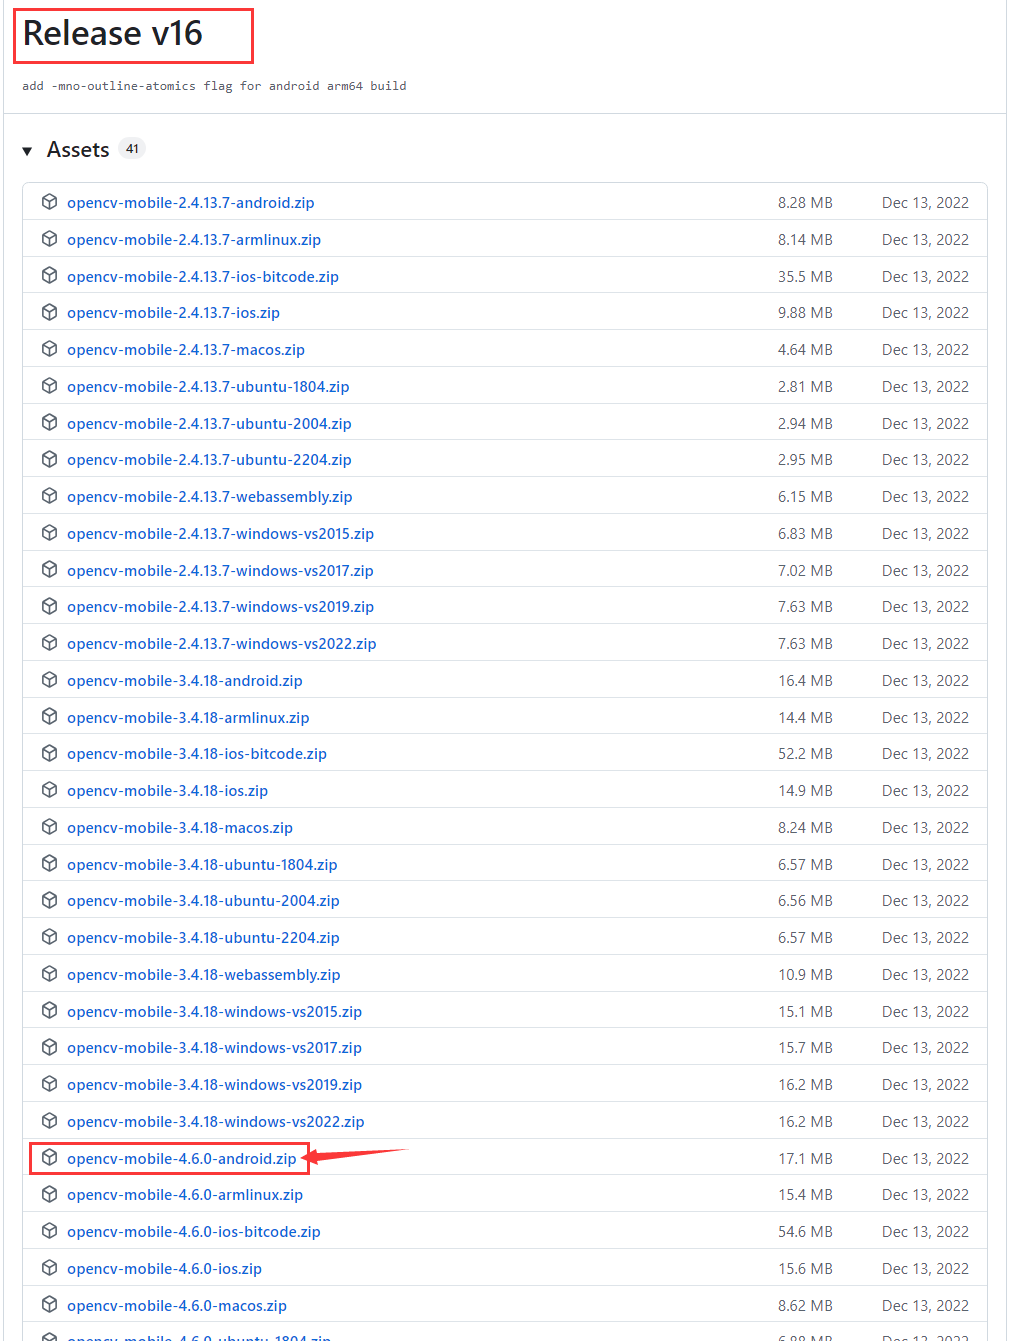Click package icon beside 2.4.13.7-armlinux.zip
Image resolution: width=1027 pixels, height=1341 pixels.
(x=49, y=239)
